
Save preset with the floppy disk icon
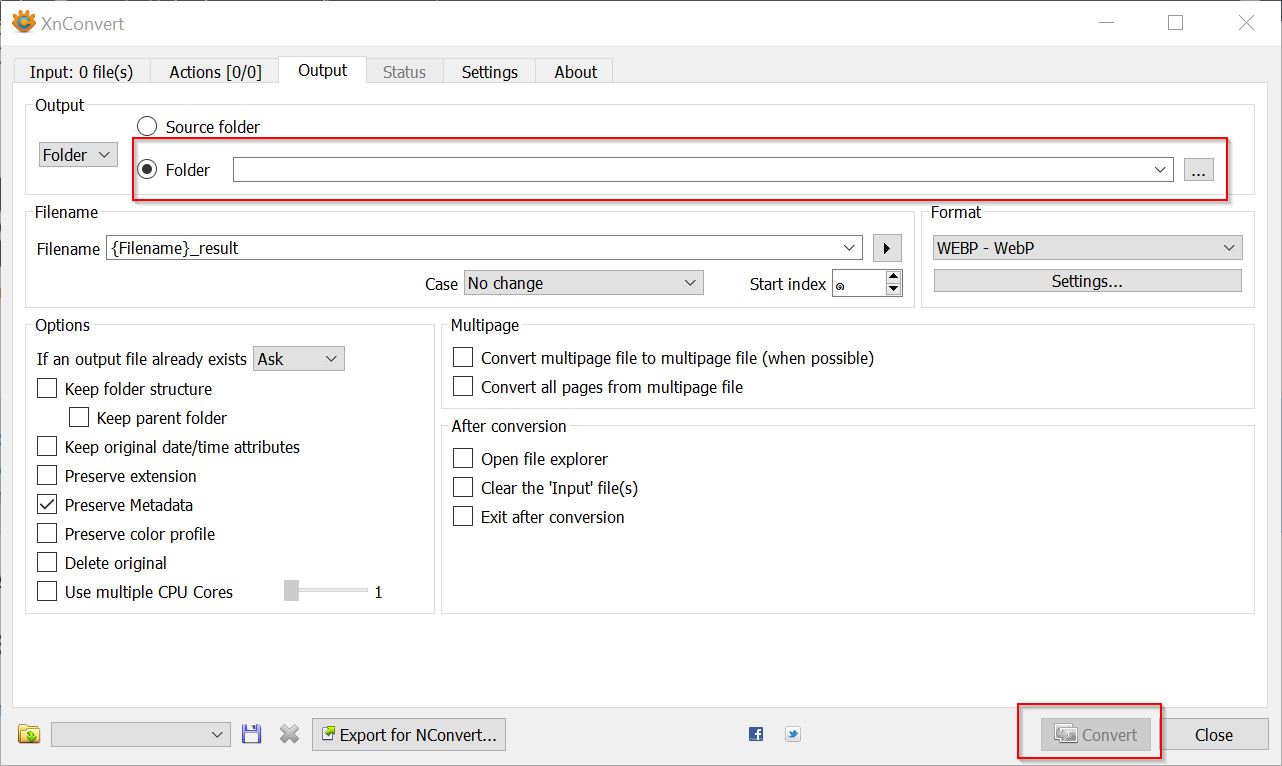point(252,735)
